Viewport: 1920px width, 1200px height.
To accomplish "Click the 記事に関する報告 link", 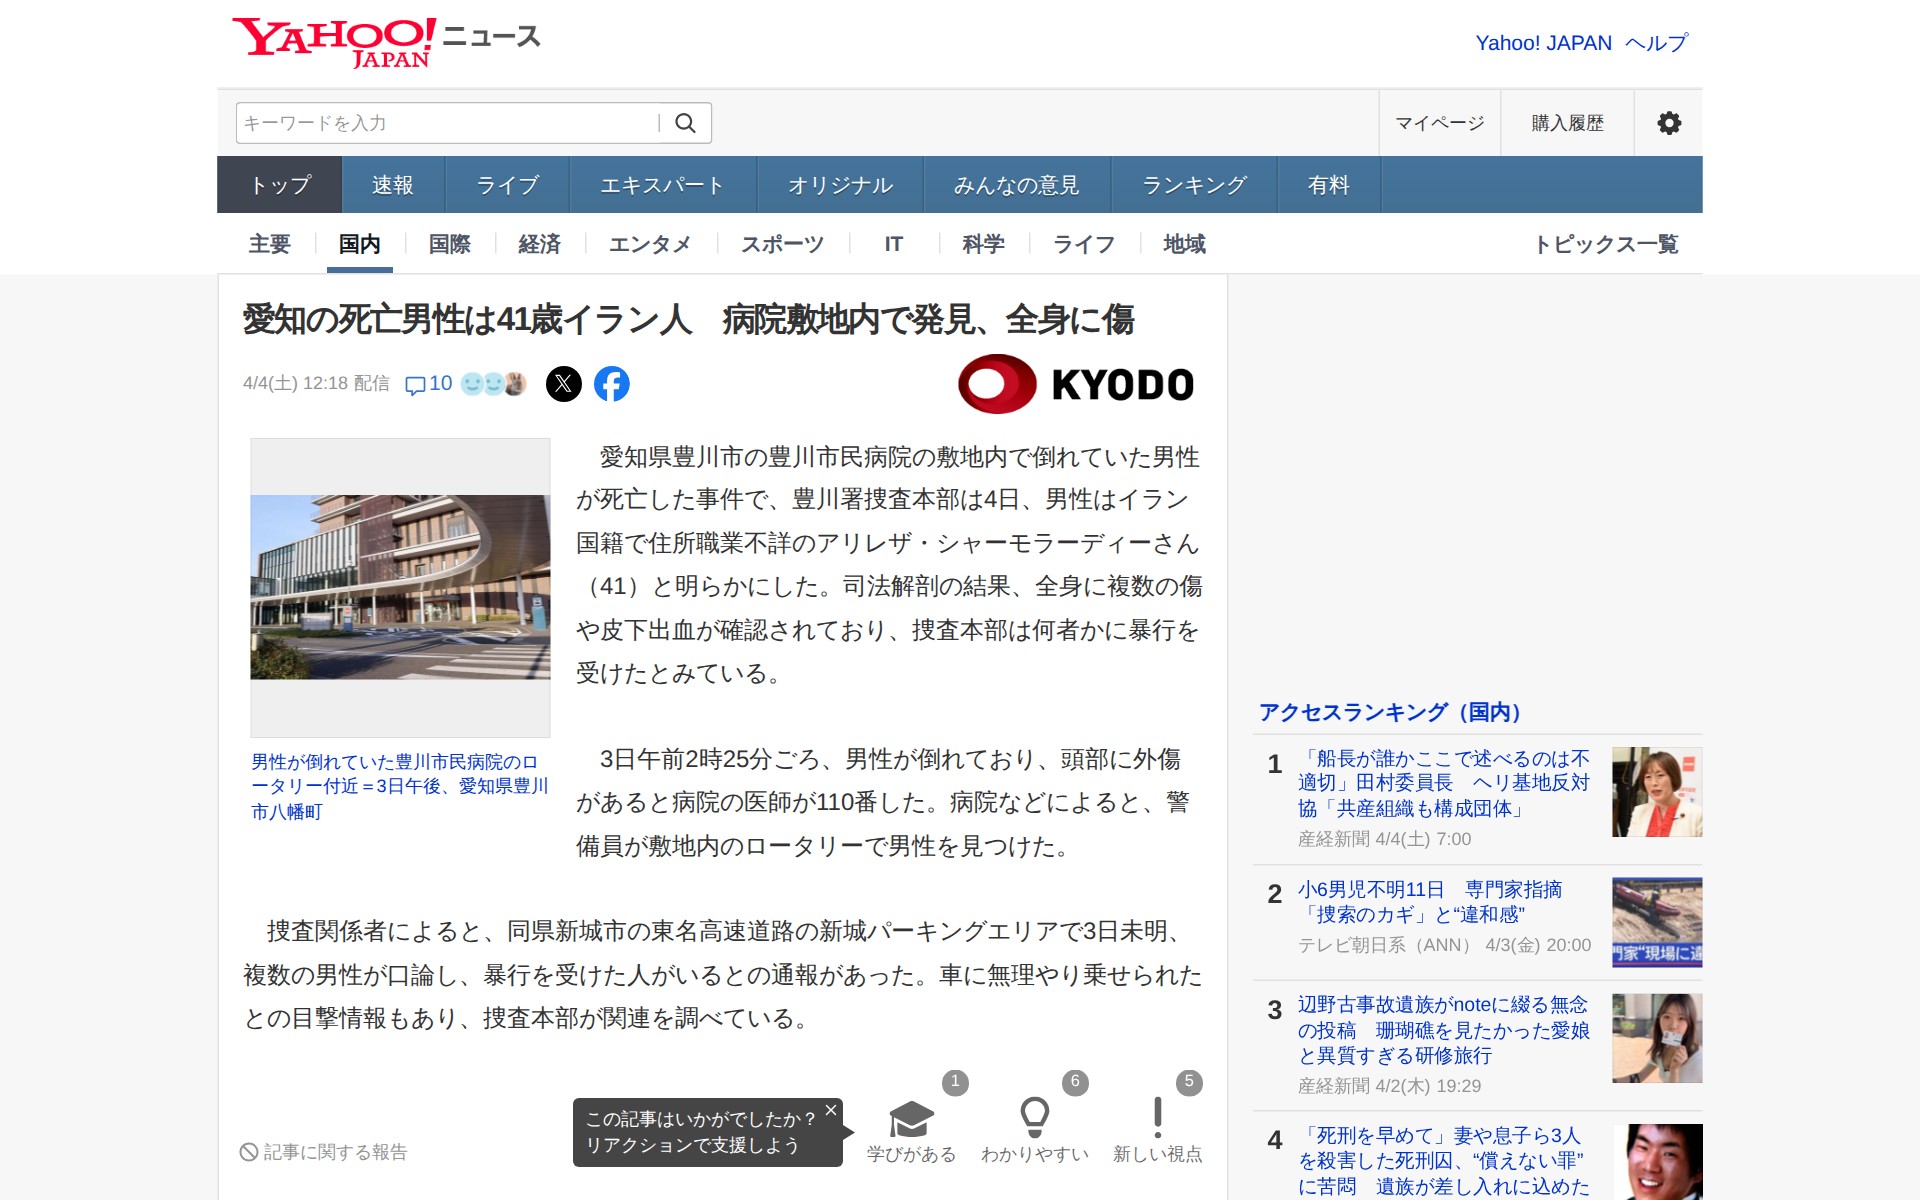I will [x=324, y=1152].
